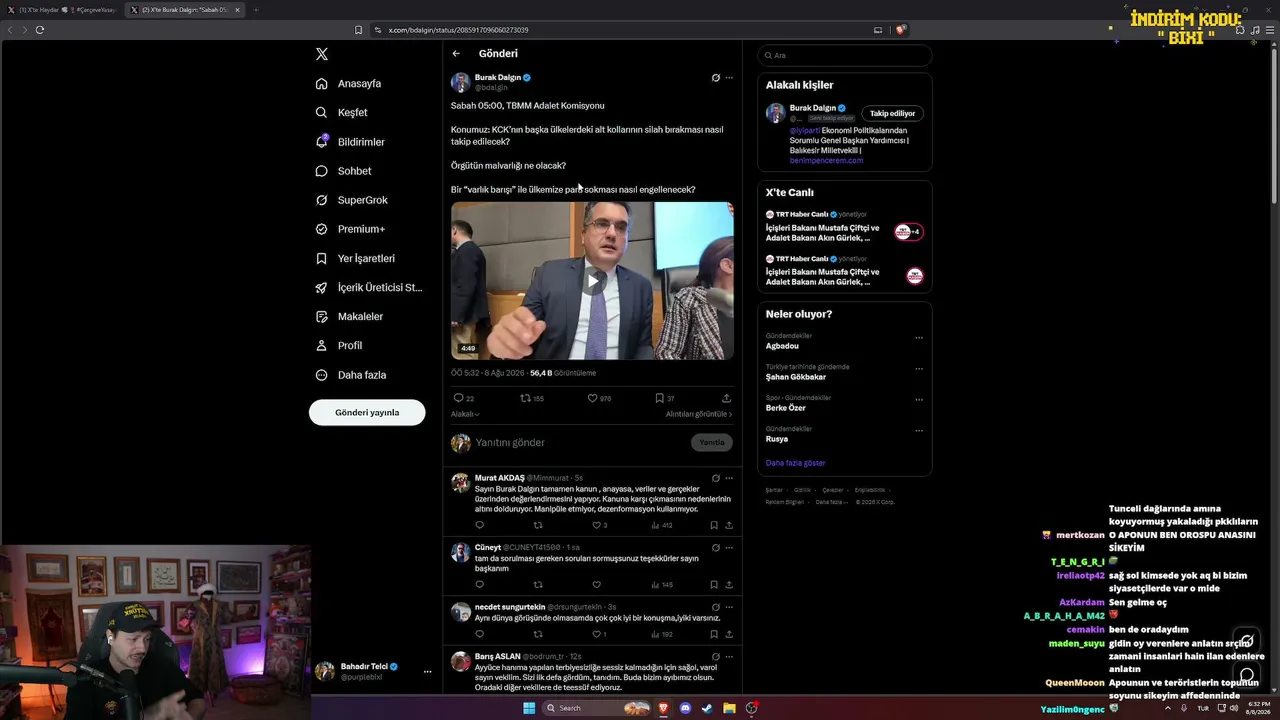Open Steam from the taskbar
The image size is (1280, 720).
[707, 708]
